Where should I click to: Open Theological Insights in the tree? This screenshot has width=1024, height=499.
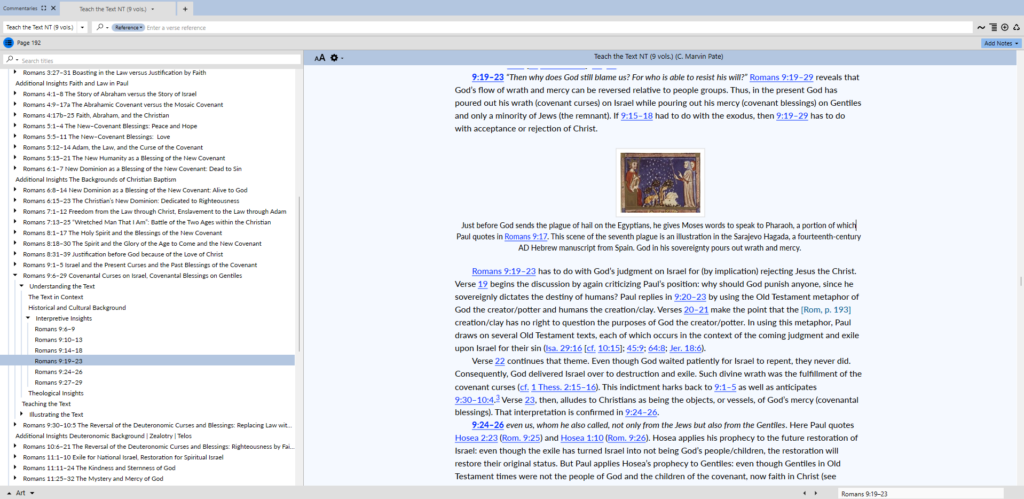pyautogui.click(x=56, y=393)
